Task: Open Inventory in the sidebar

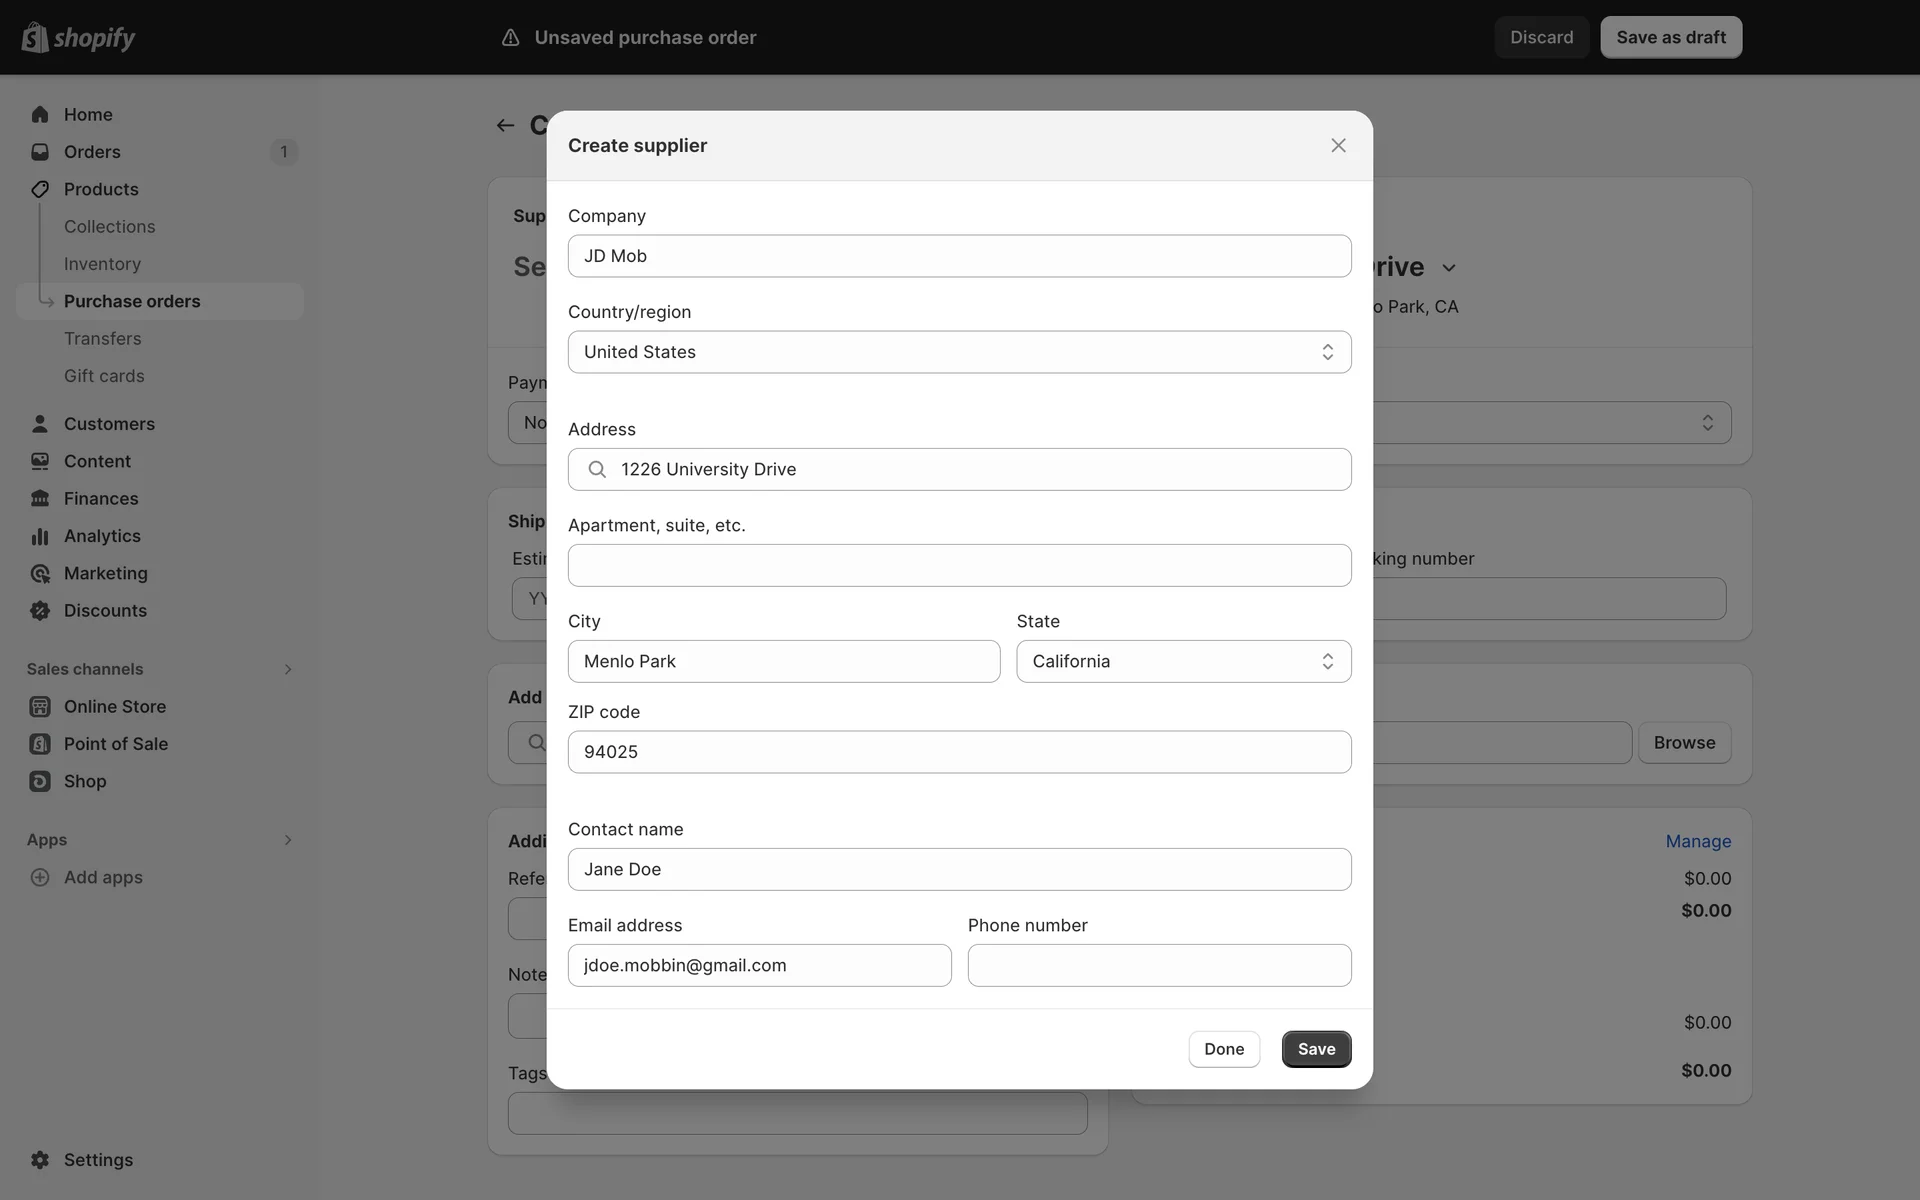Action: click(x=102, y=264)
